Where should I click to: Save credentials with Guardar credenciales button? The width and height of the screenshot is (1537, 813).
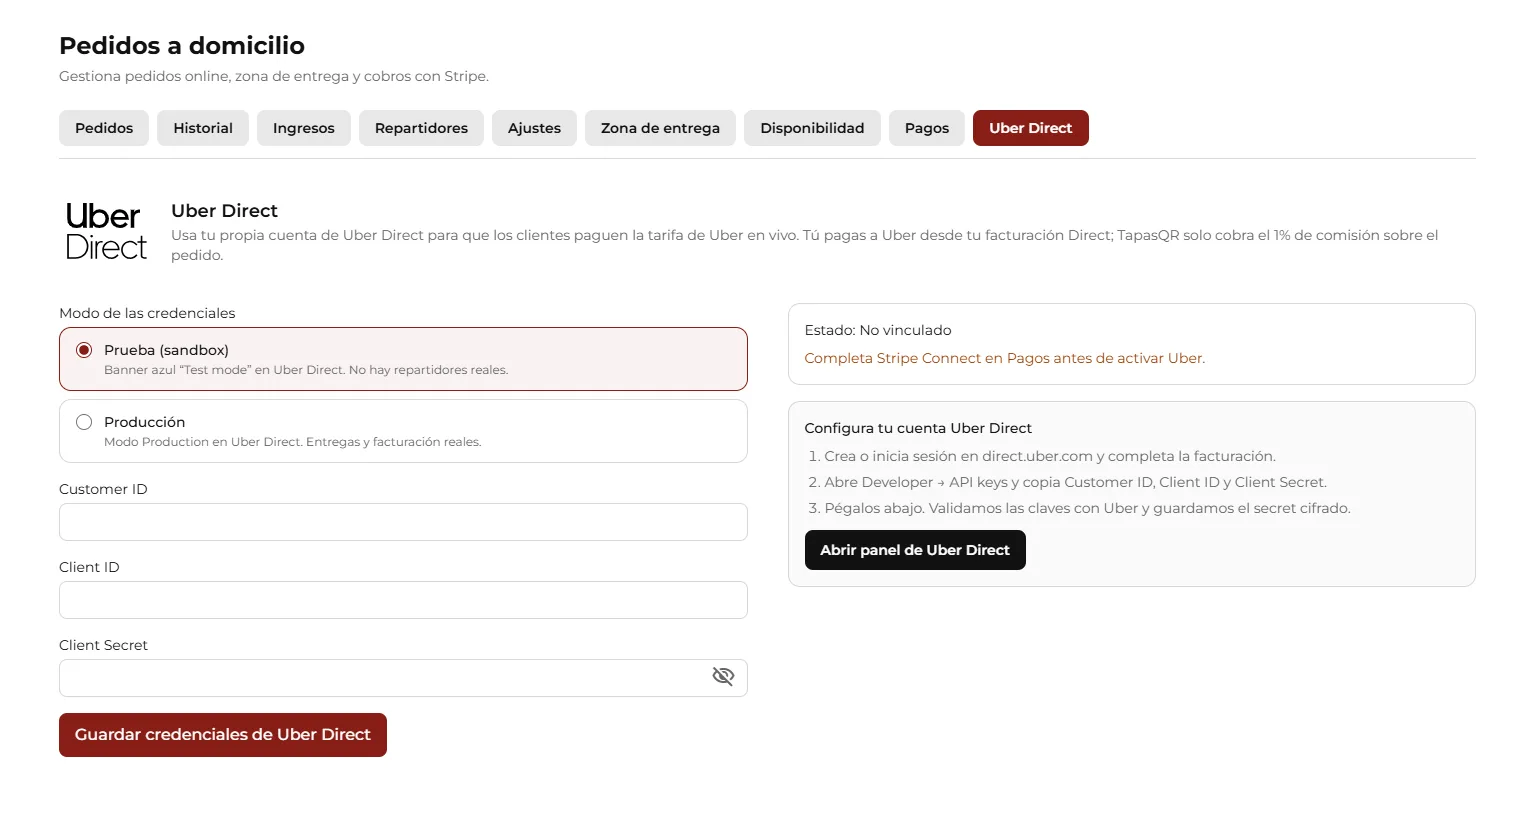point(223,735)
